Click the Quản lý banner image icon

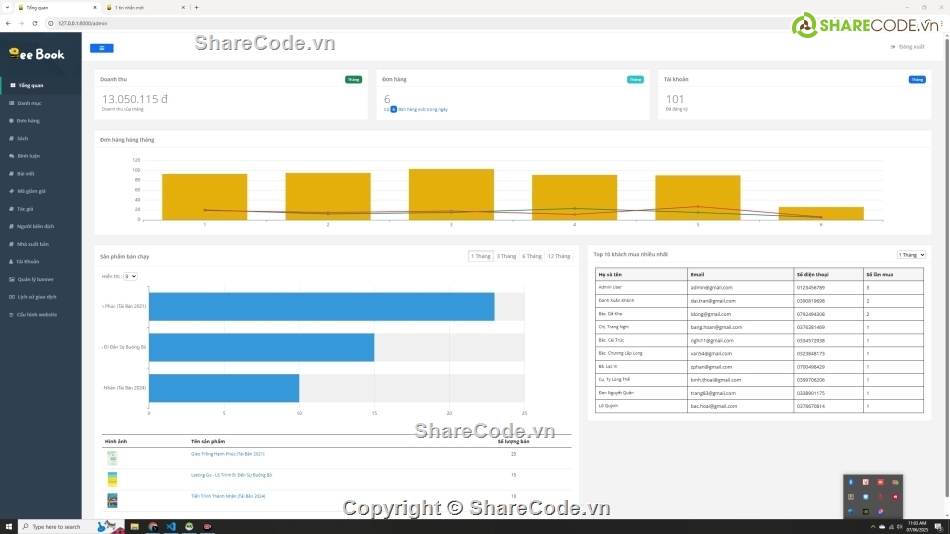click(x=12, y=279)
